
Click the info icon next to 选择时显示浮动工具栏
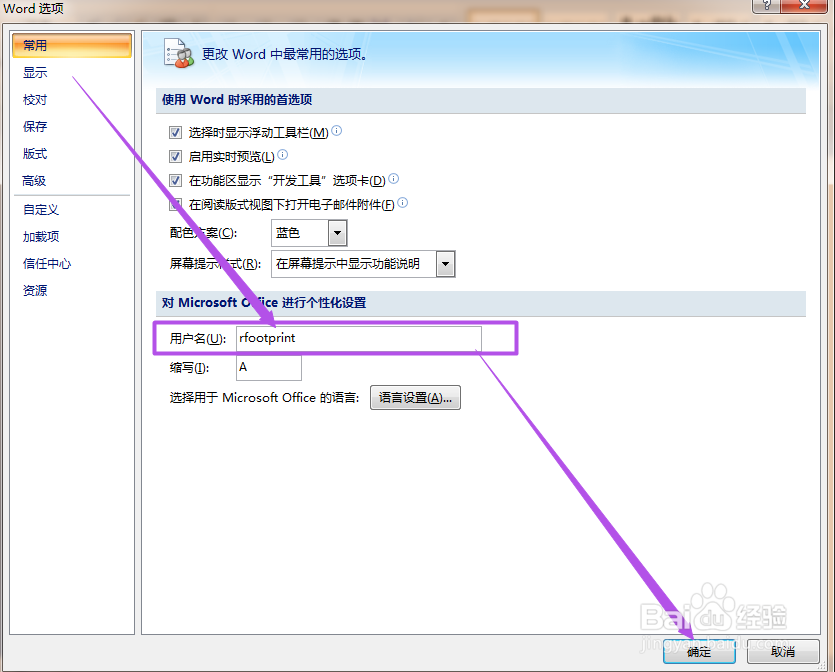click(337, 129)
